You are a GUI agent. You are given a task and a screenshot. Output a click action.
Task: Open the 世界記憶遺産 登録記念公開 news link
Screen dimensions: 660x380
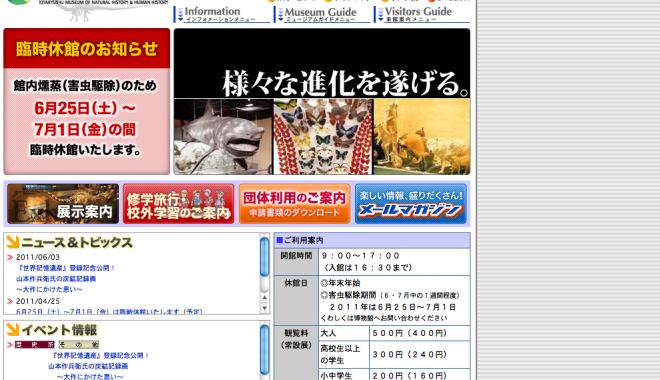coord(67,268)
